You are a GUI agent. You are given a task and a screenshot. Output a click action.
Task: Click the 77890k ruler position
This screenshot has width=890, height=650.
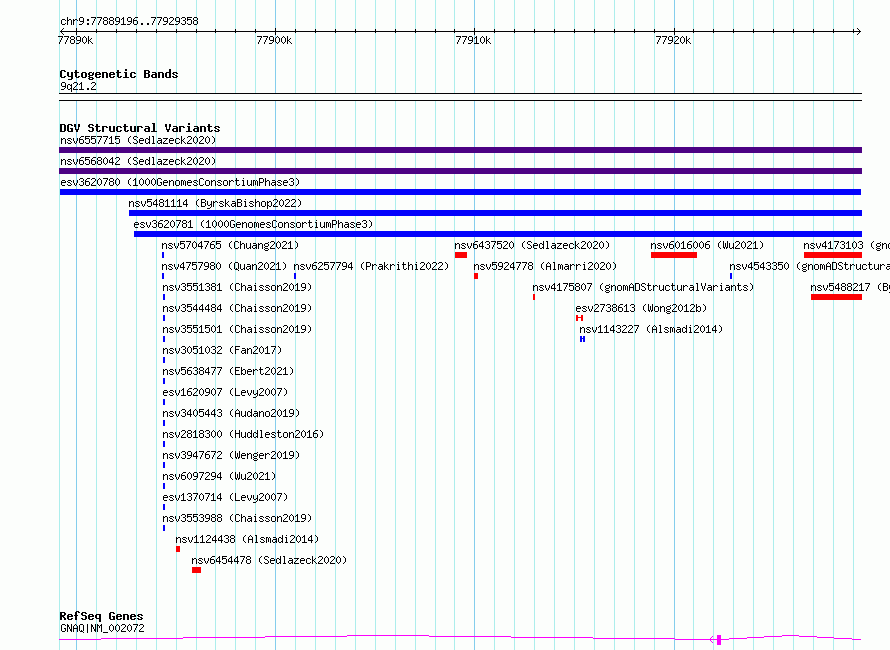(75, 40)
